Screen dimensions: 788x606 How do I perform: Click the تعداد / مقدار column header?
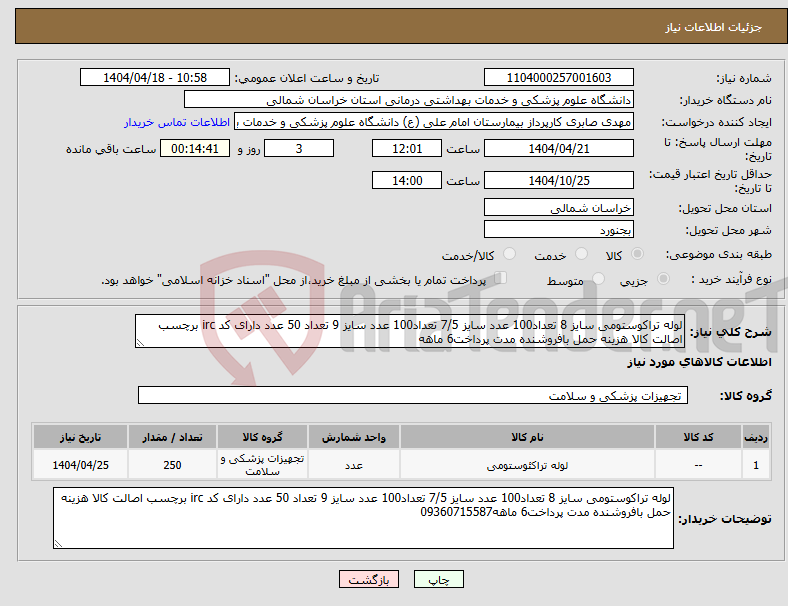(x=172, y=437)
